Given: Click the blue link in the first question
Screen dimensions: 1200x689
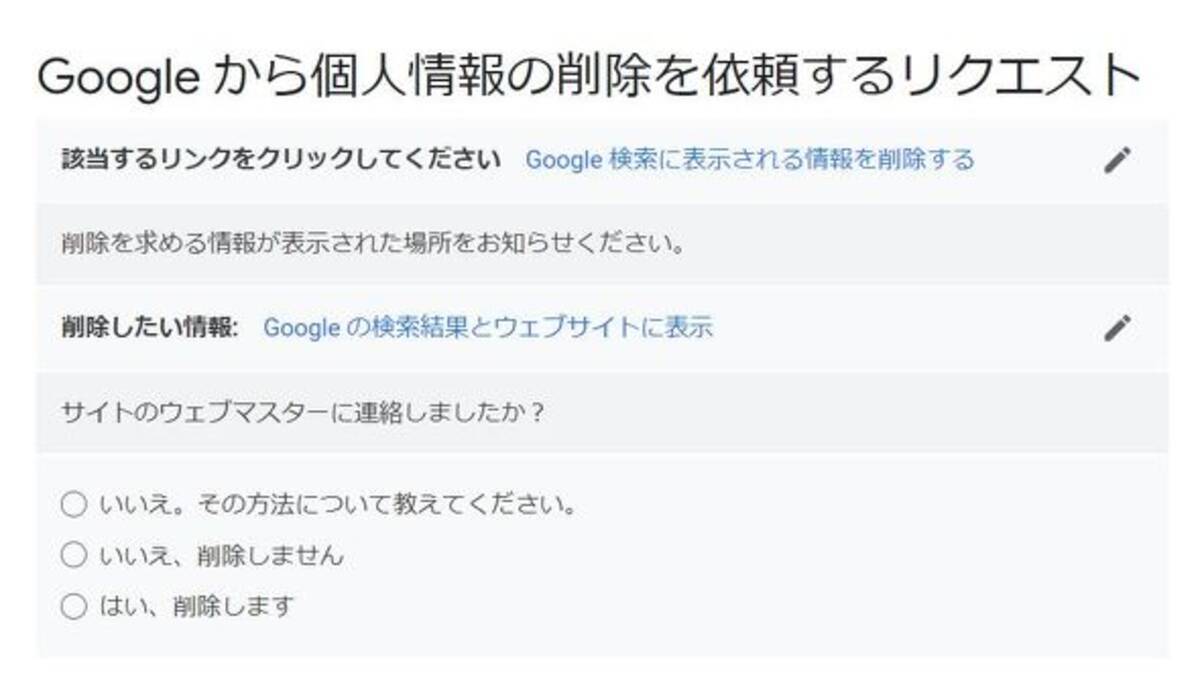Looking at the screenshot, I should tap(752, 160).
